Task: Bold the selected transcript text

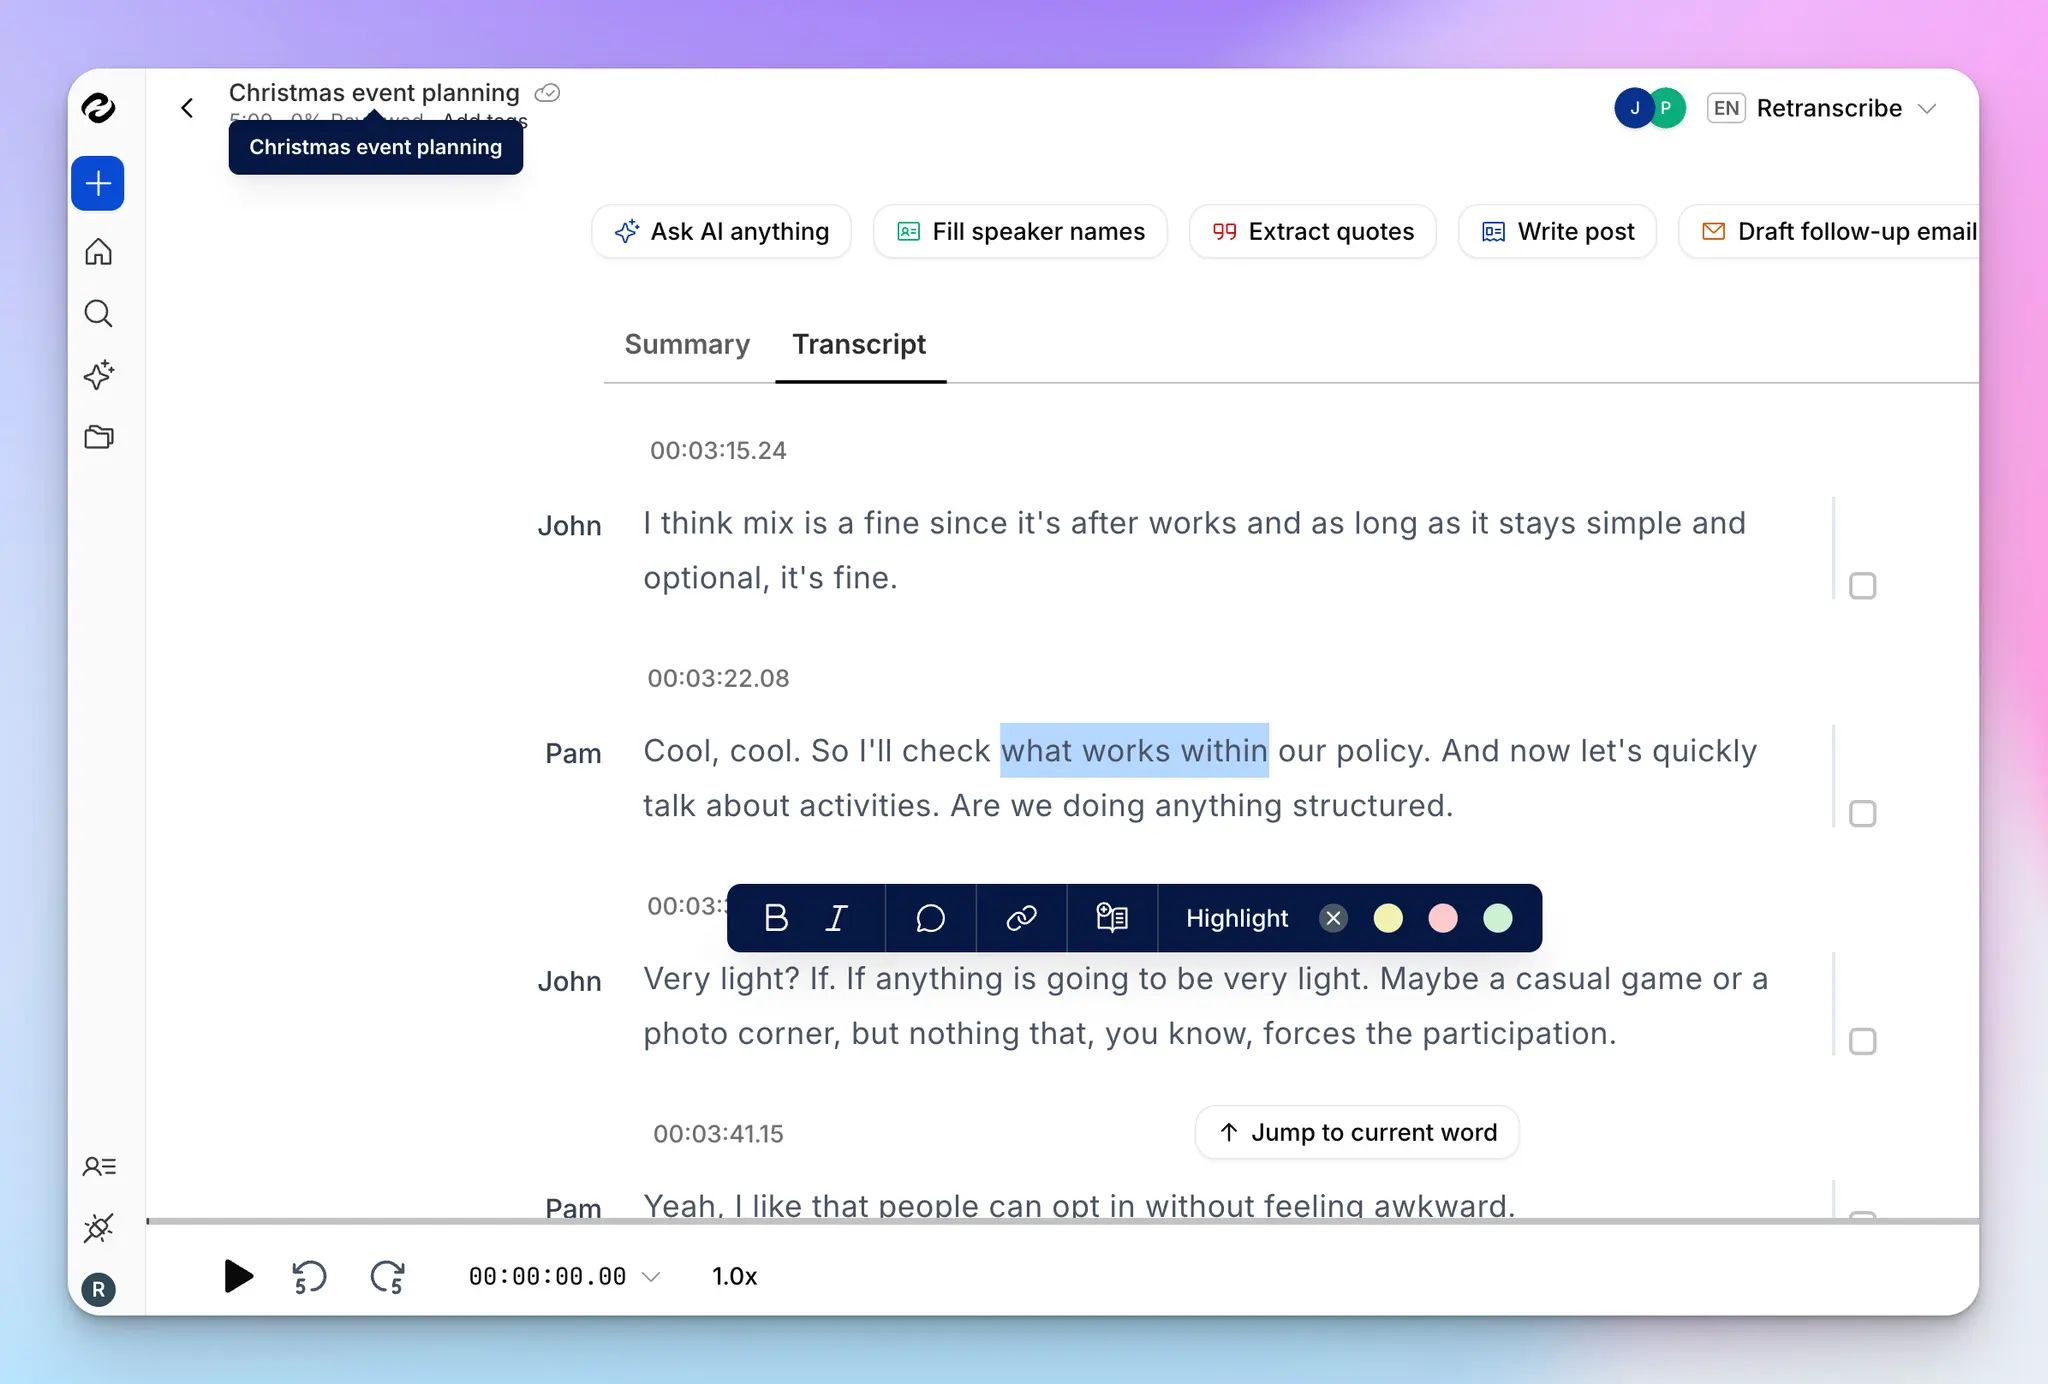Action: [777, 918]
